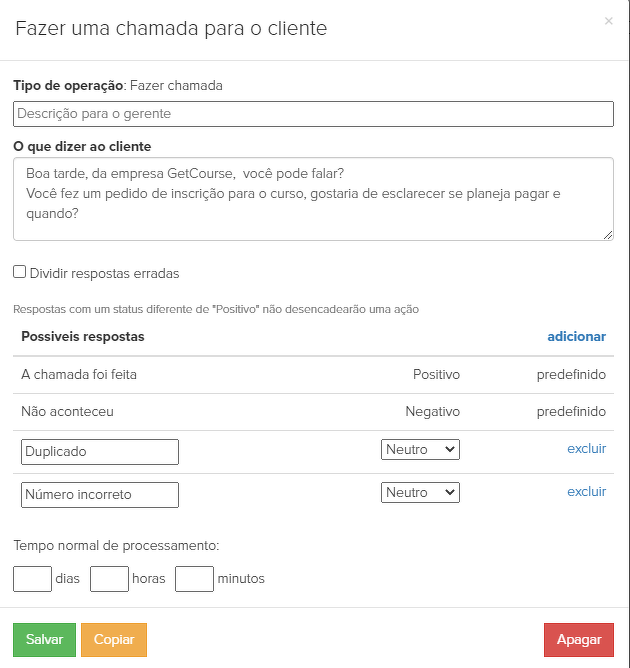
Task: Click the 'O que dizer ao cliente' textarea
Action: (x=313, y=198)
